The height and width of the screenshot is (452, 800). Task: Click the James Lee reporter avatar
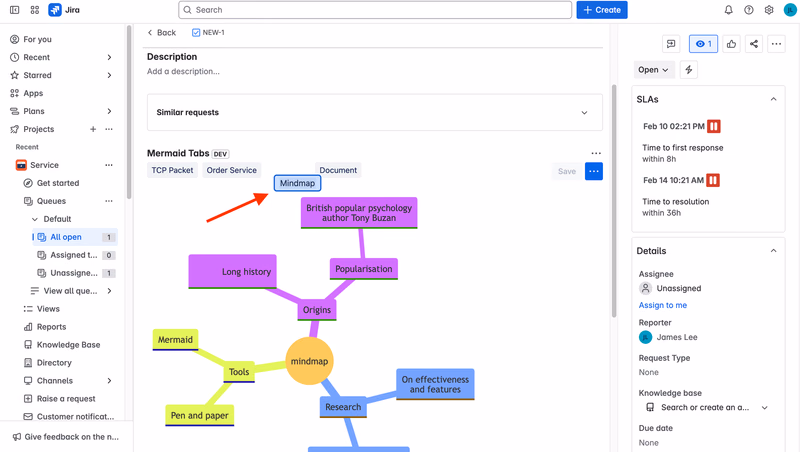click(645, 337)
